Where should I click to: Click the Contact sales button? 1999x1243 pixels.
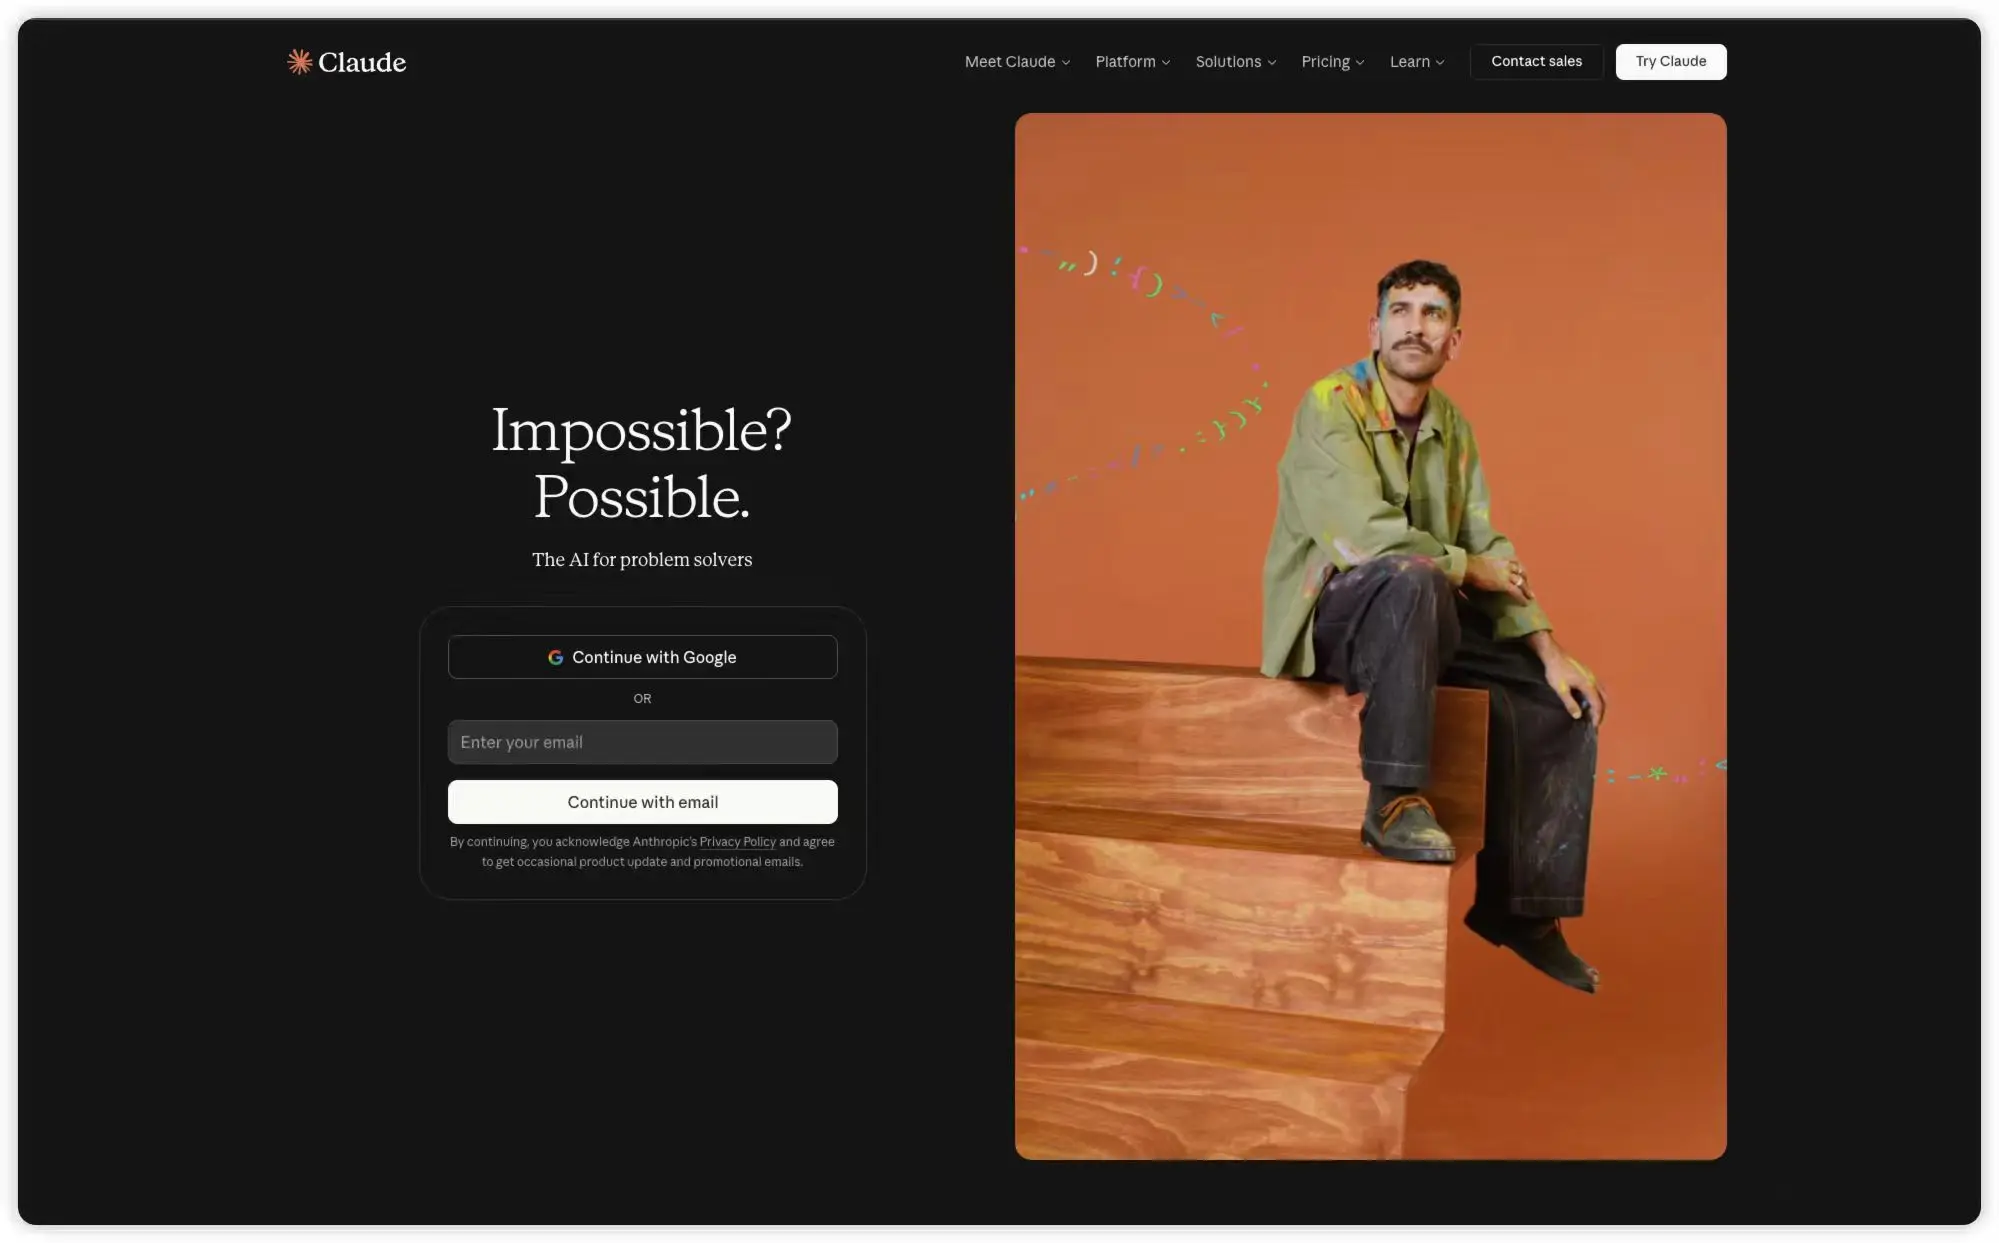[1536, 62]
